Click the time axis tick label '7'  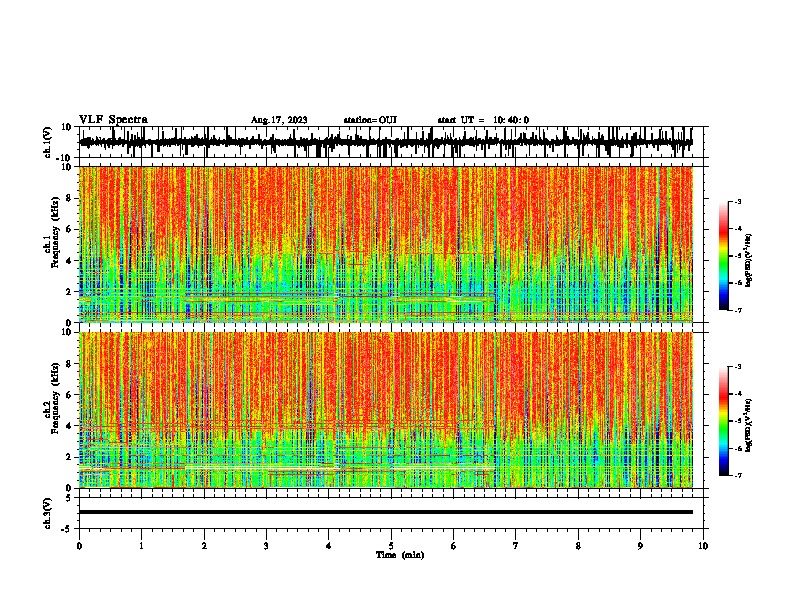(x=516, y=546)
